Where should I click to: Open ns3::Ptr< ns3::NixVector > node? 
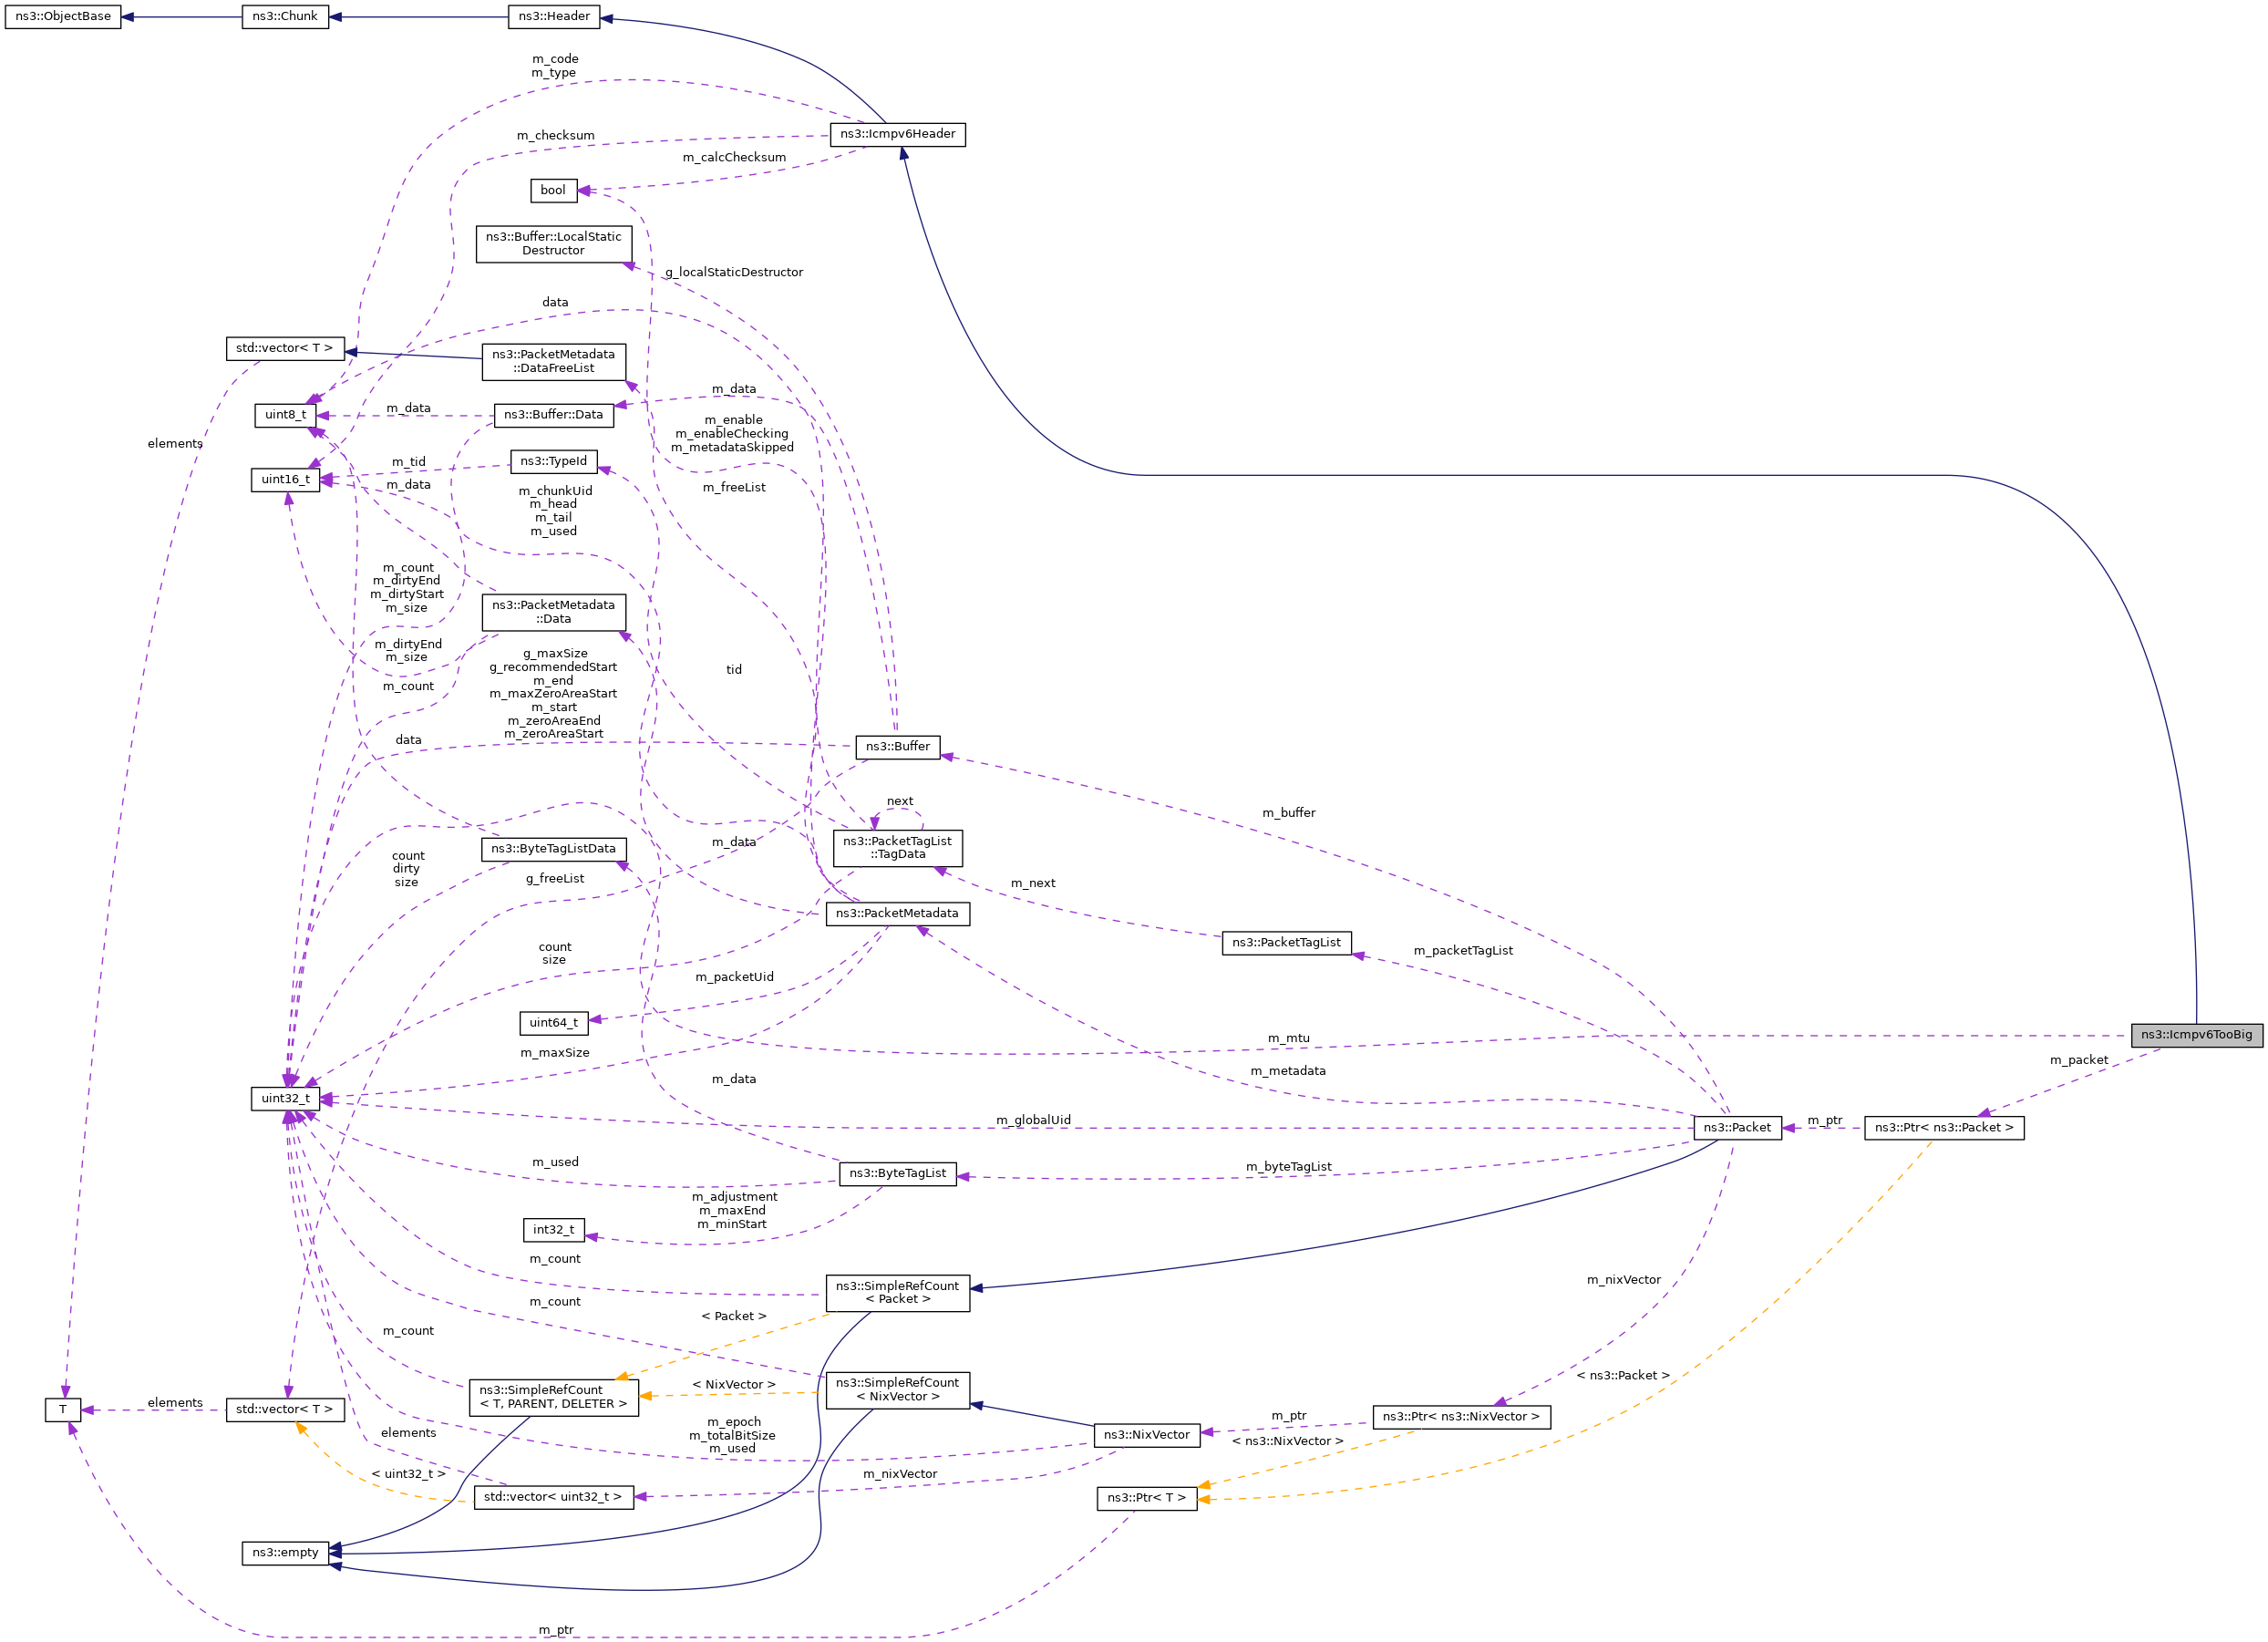[x=1462, y=1417]
